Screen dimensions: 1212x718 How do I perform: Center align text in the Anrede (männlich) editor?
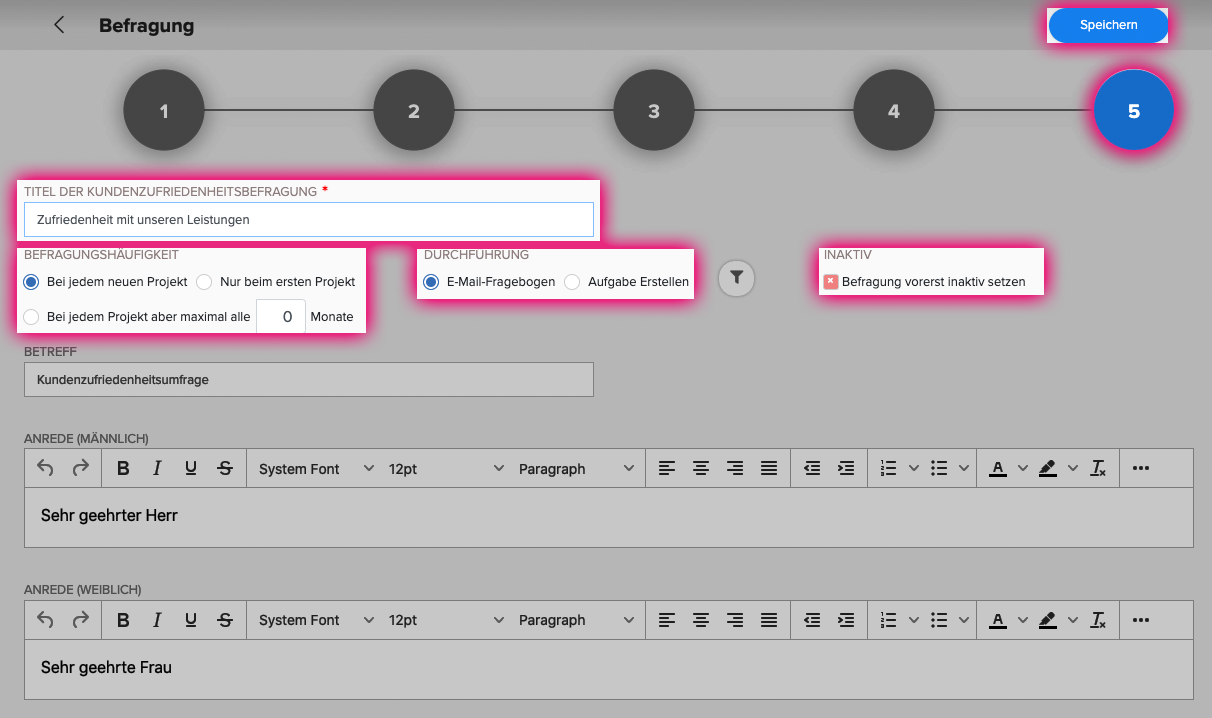[701, 468]
